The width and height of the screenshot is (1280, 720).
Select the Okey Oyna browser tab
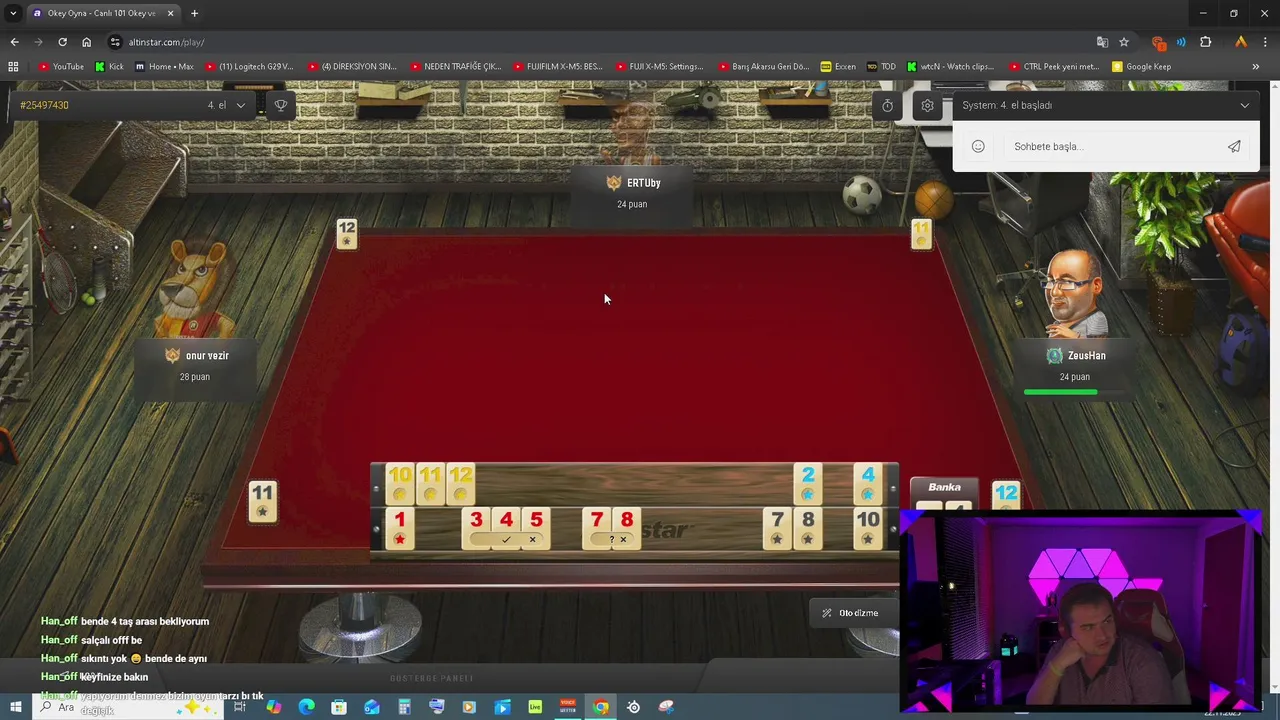[x=103, y=13]
